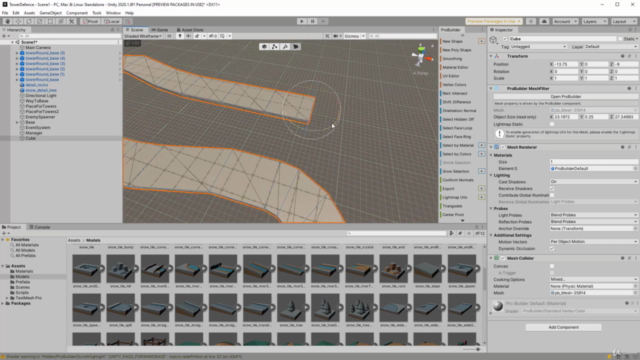The height and width of the screenshot is (360, 640).
Task: Click the scene orientation gizmo
Action: tap(421, 56)
